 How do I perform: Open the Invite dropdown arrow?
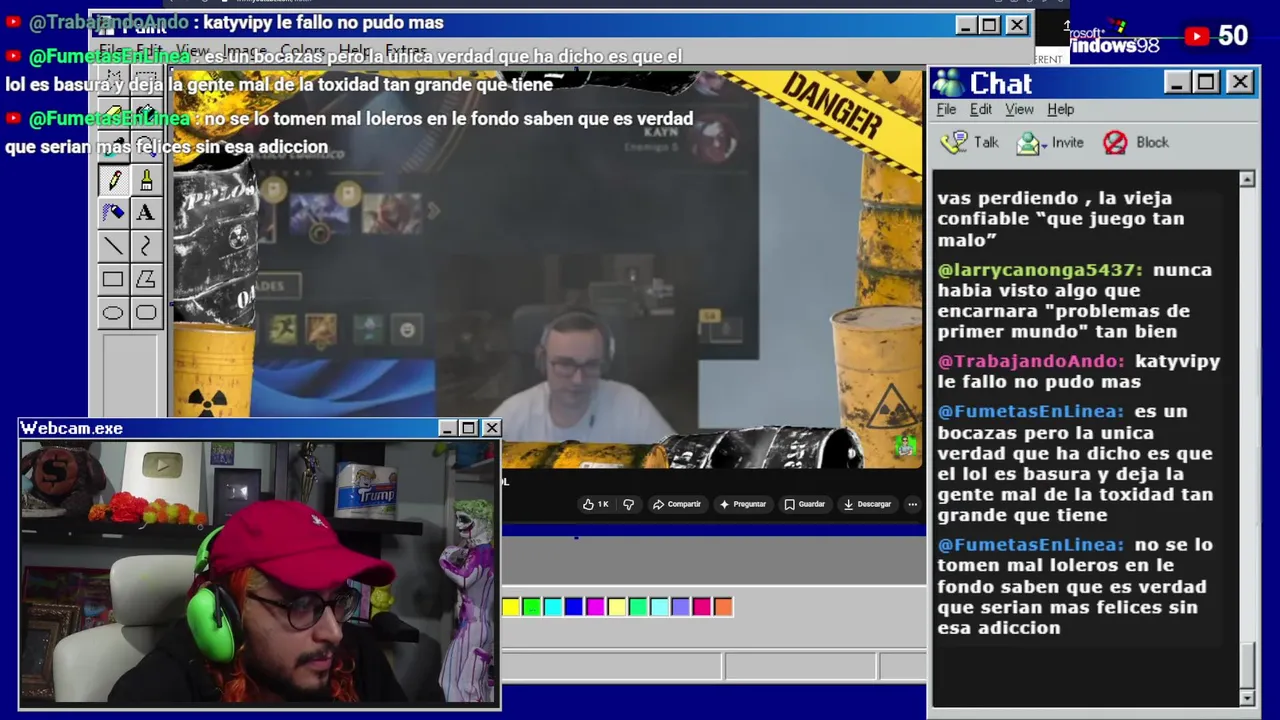tap(1044, 146)
